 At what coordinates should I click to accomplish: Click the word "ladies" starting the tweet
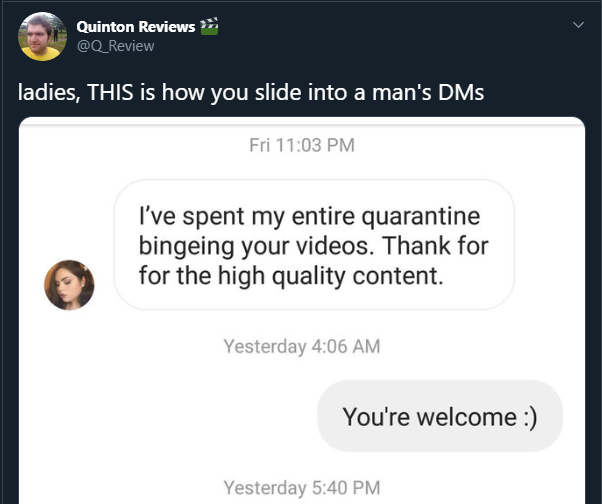point(49,93)
